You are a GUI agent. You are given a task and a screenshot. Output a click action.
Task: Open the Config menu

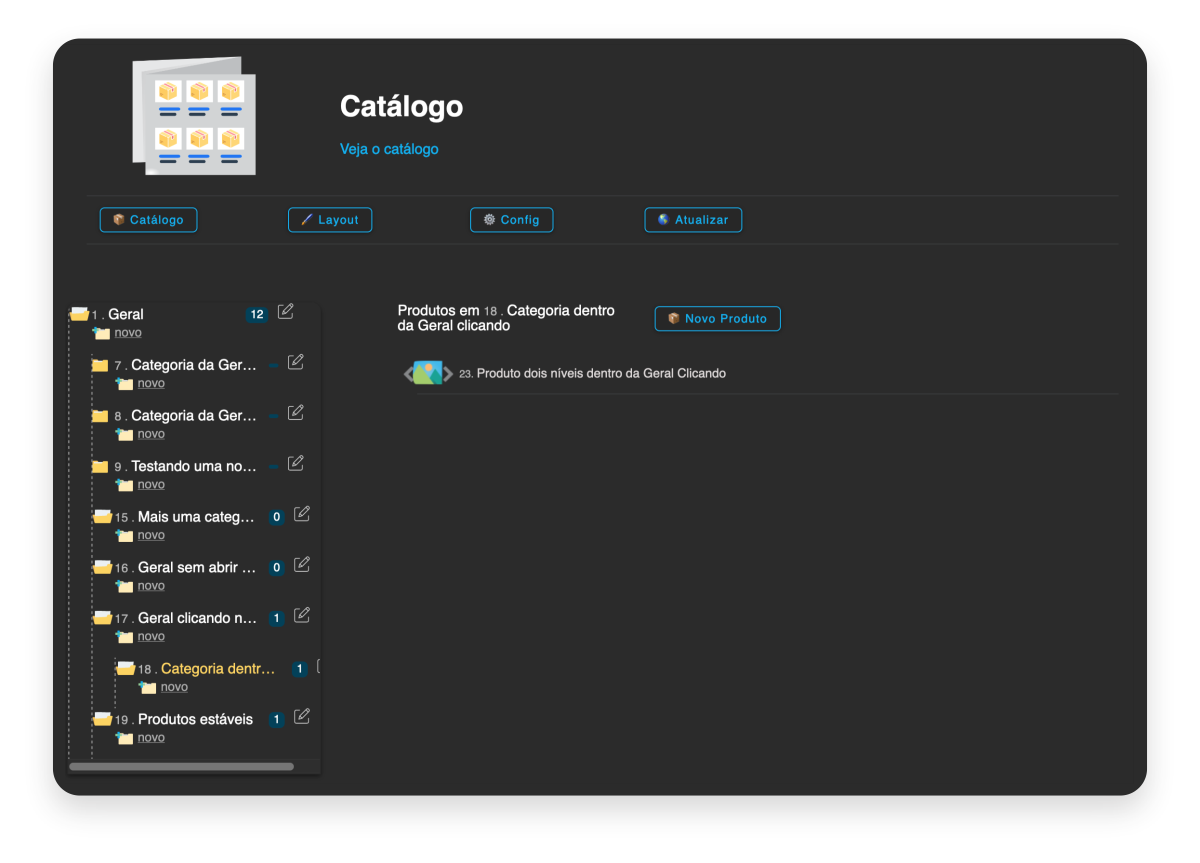[511, 219]
